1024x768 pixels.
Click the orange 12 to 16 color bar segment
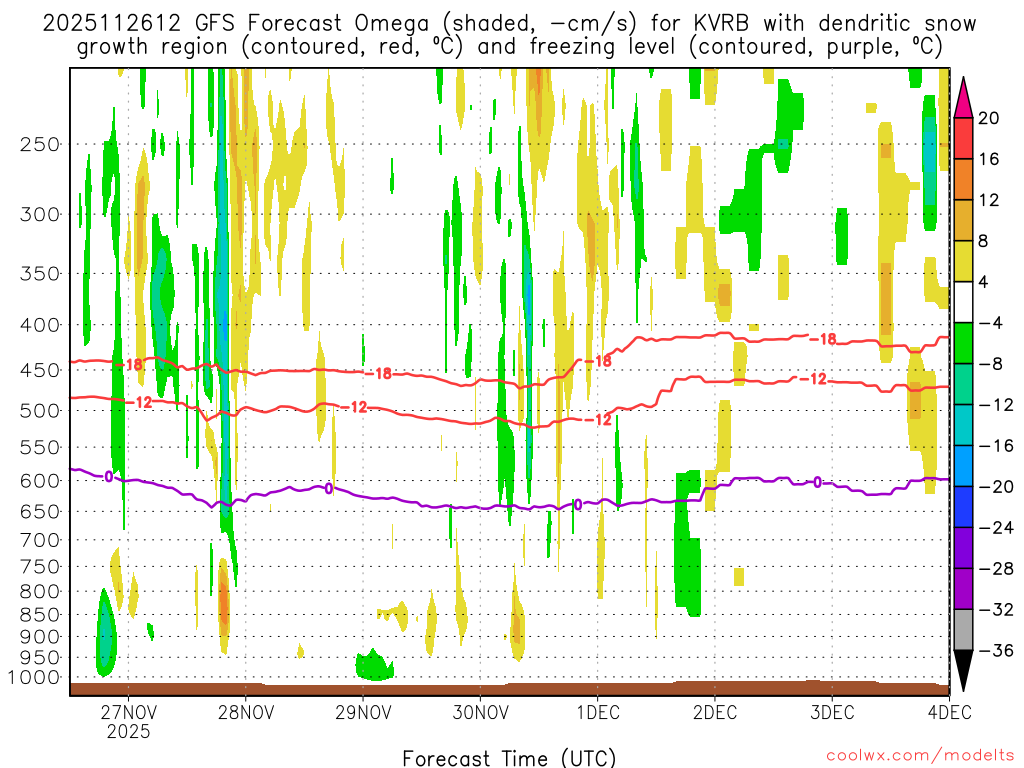[963, 180]
